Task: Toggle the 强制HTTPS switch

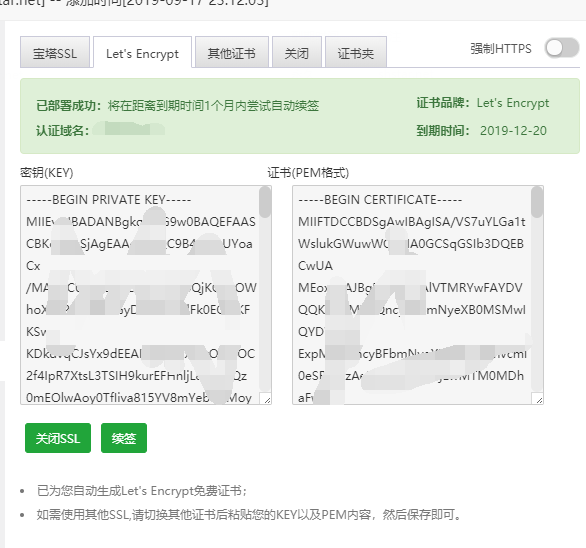Action: pos(562,48)
